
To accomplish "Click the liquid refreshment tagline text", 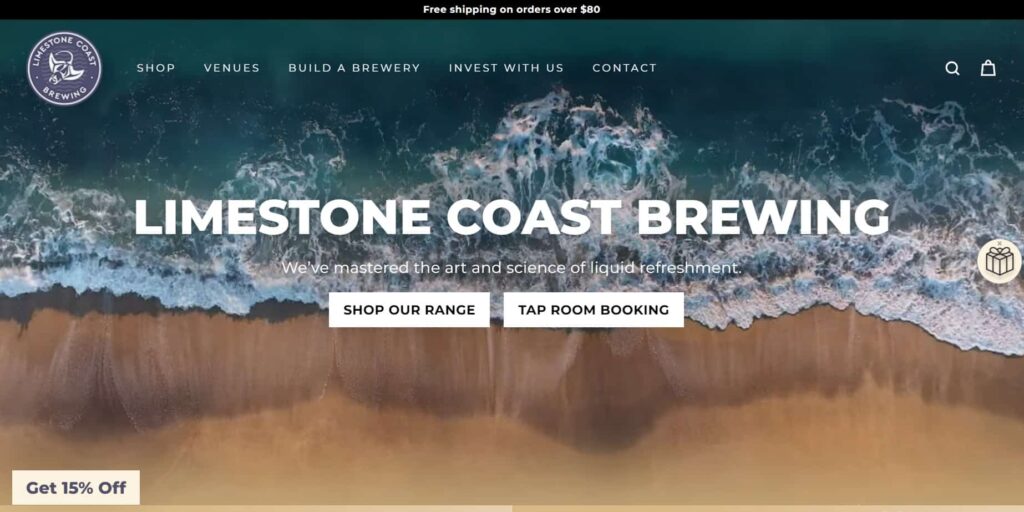I will 512,268.
